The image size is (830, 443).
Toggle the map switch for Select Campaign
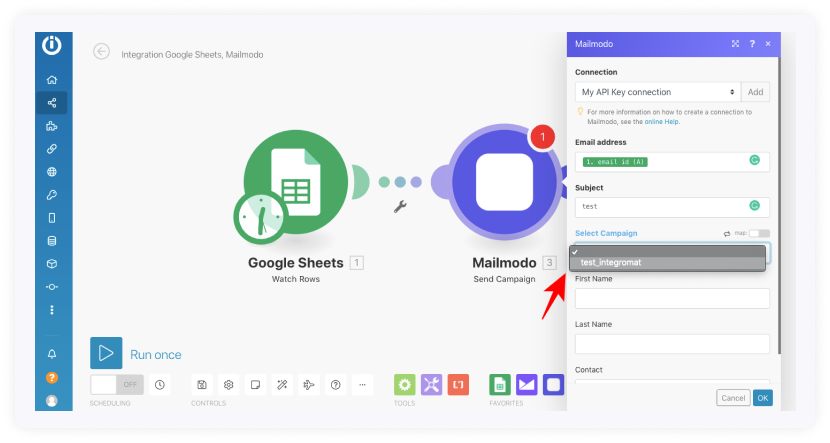click(759, 233)
